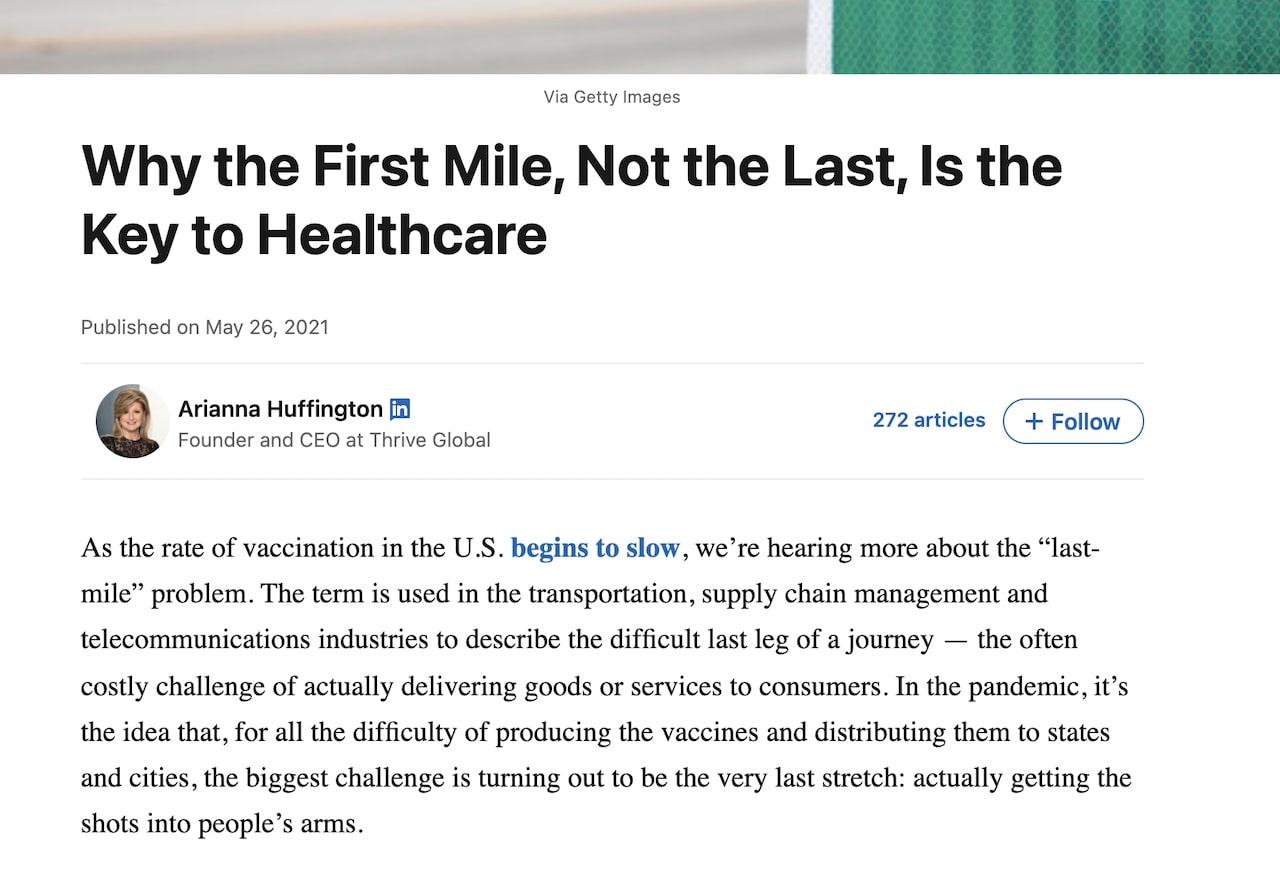Screen dimensions: 1280x891
Task: Click the LinkedIn badge beside Arianna Huffington
Action: (400, 409)
